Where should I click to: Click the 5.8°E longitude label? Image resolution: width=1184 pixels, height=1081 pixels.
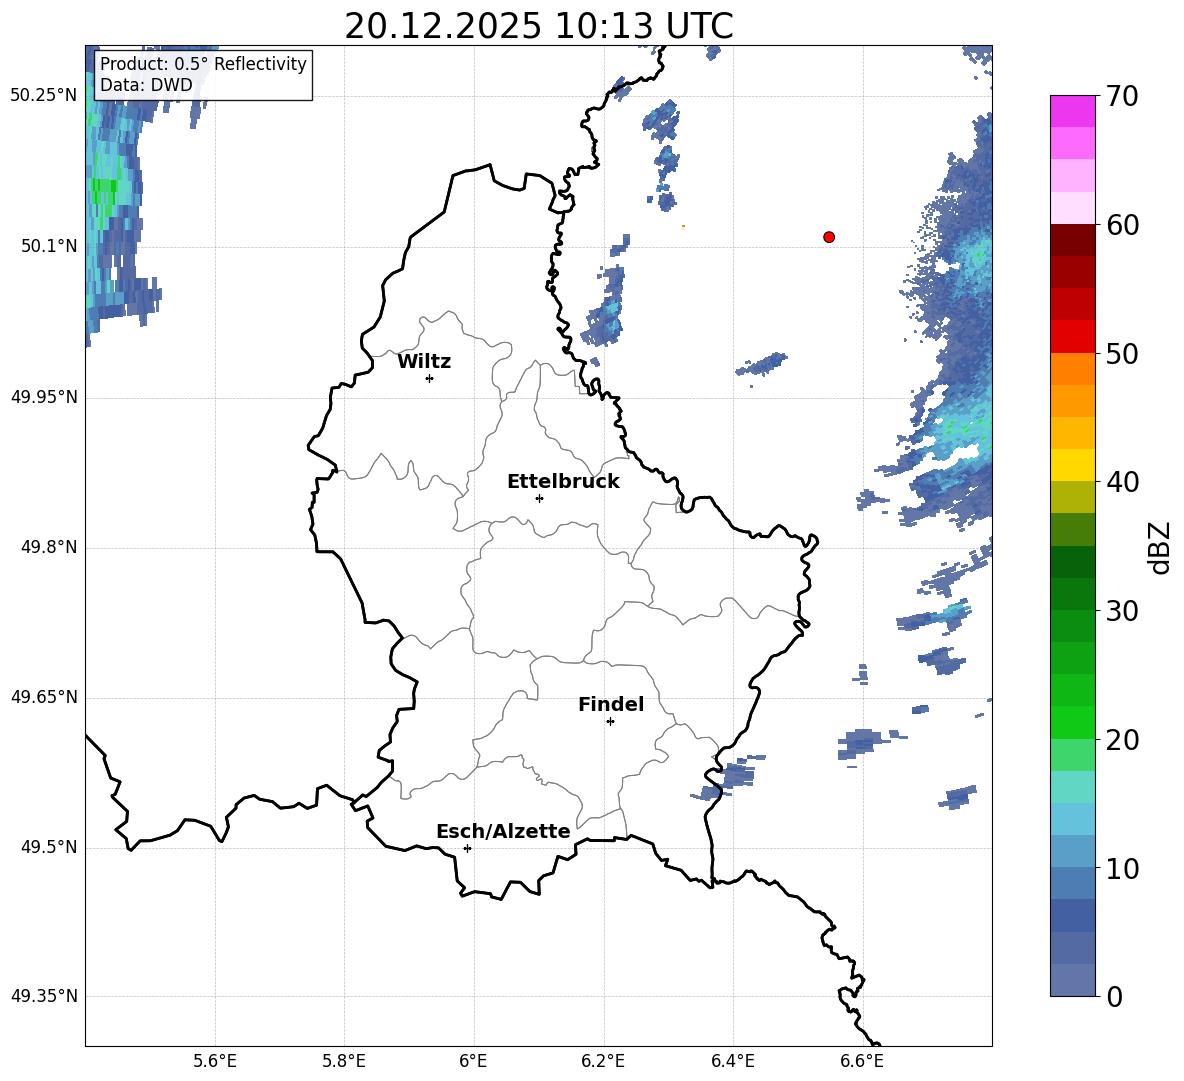pos(344,1061)
